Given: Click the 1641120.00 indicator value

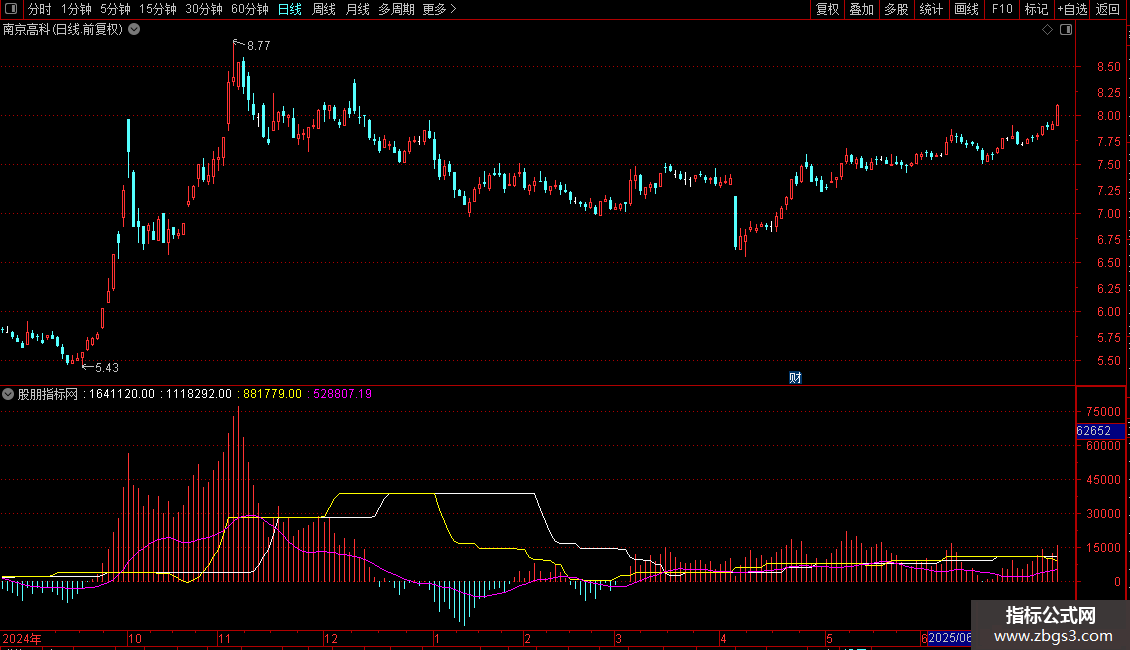Looking at the screenshot, I should pyautogui.click(x=122, y=394).
